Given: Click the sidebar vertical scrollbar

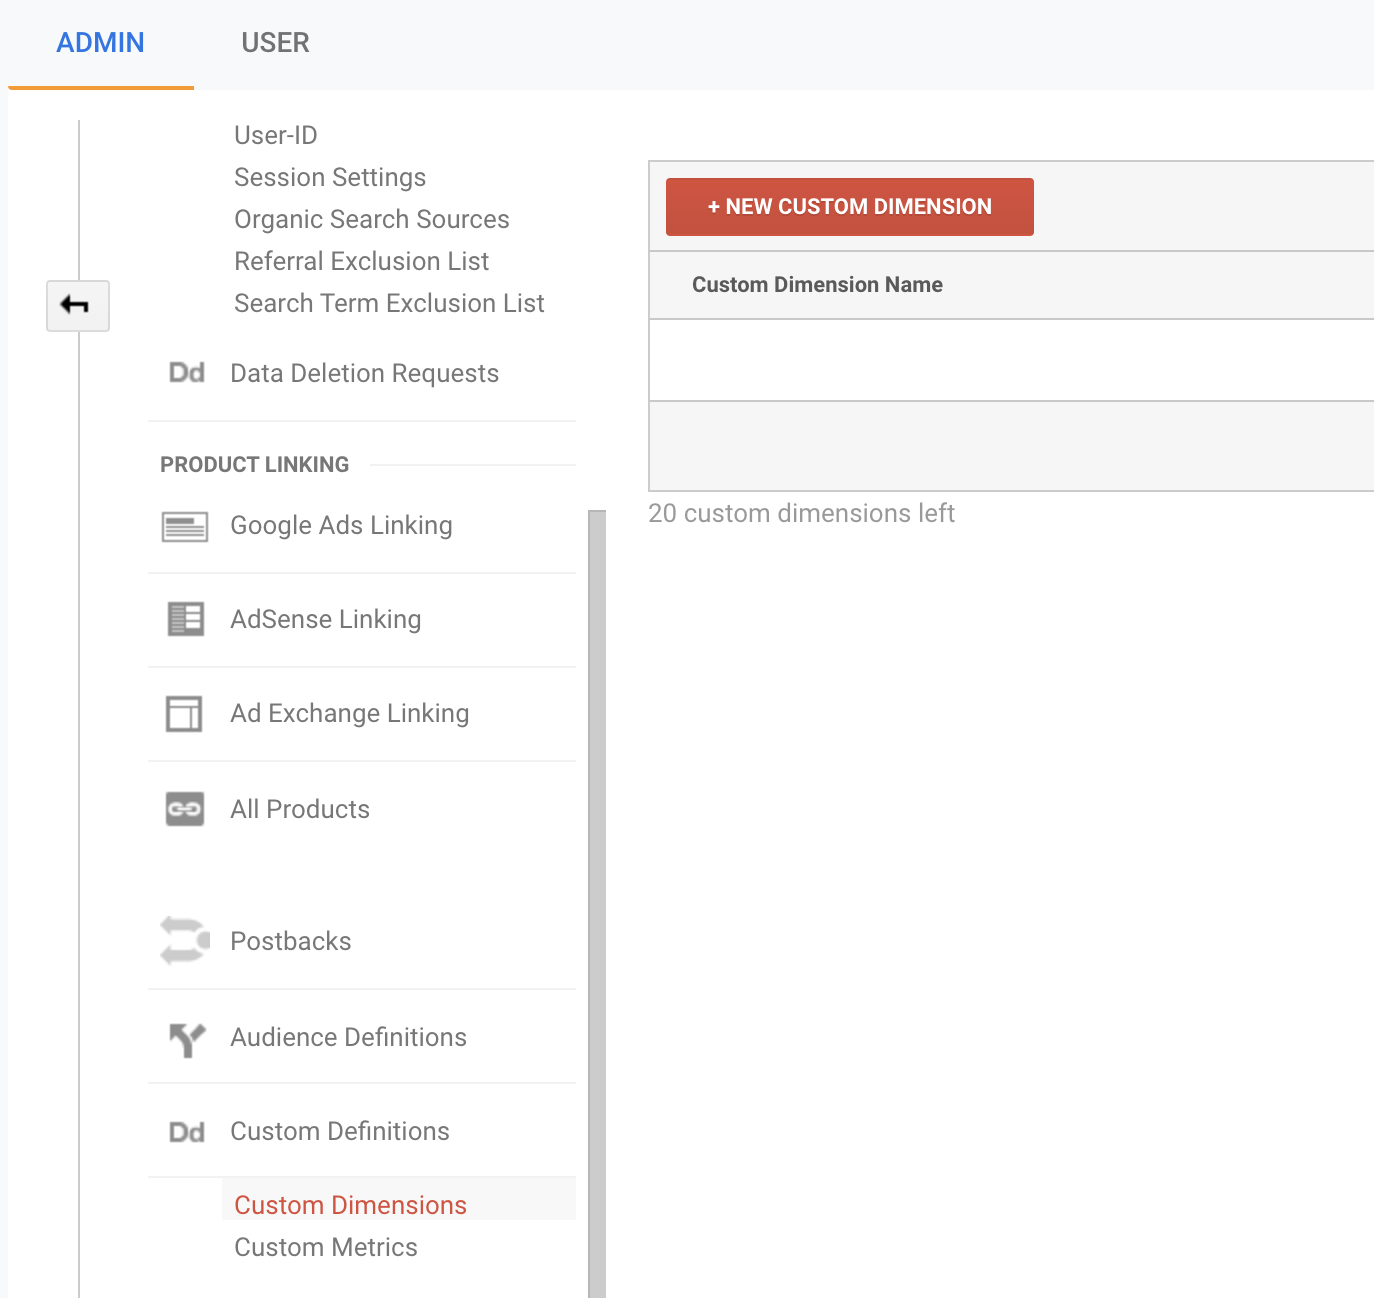Looking at the screenshot, I should (x=597, y=904).
